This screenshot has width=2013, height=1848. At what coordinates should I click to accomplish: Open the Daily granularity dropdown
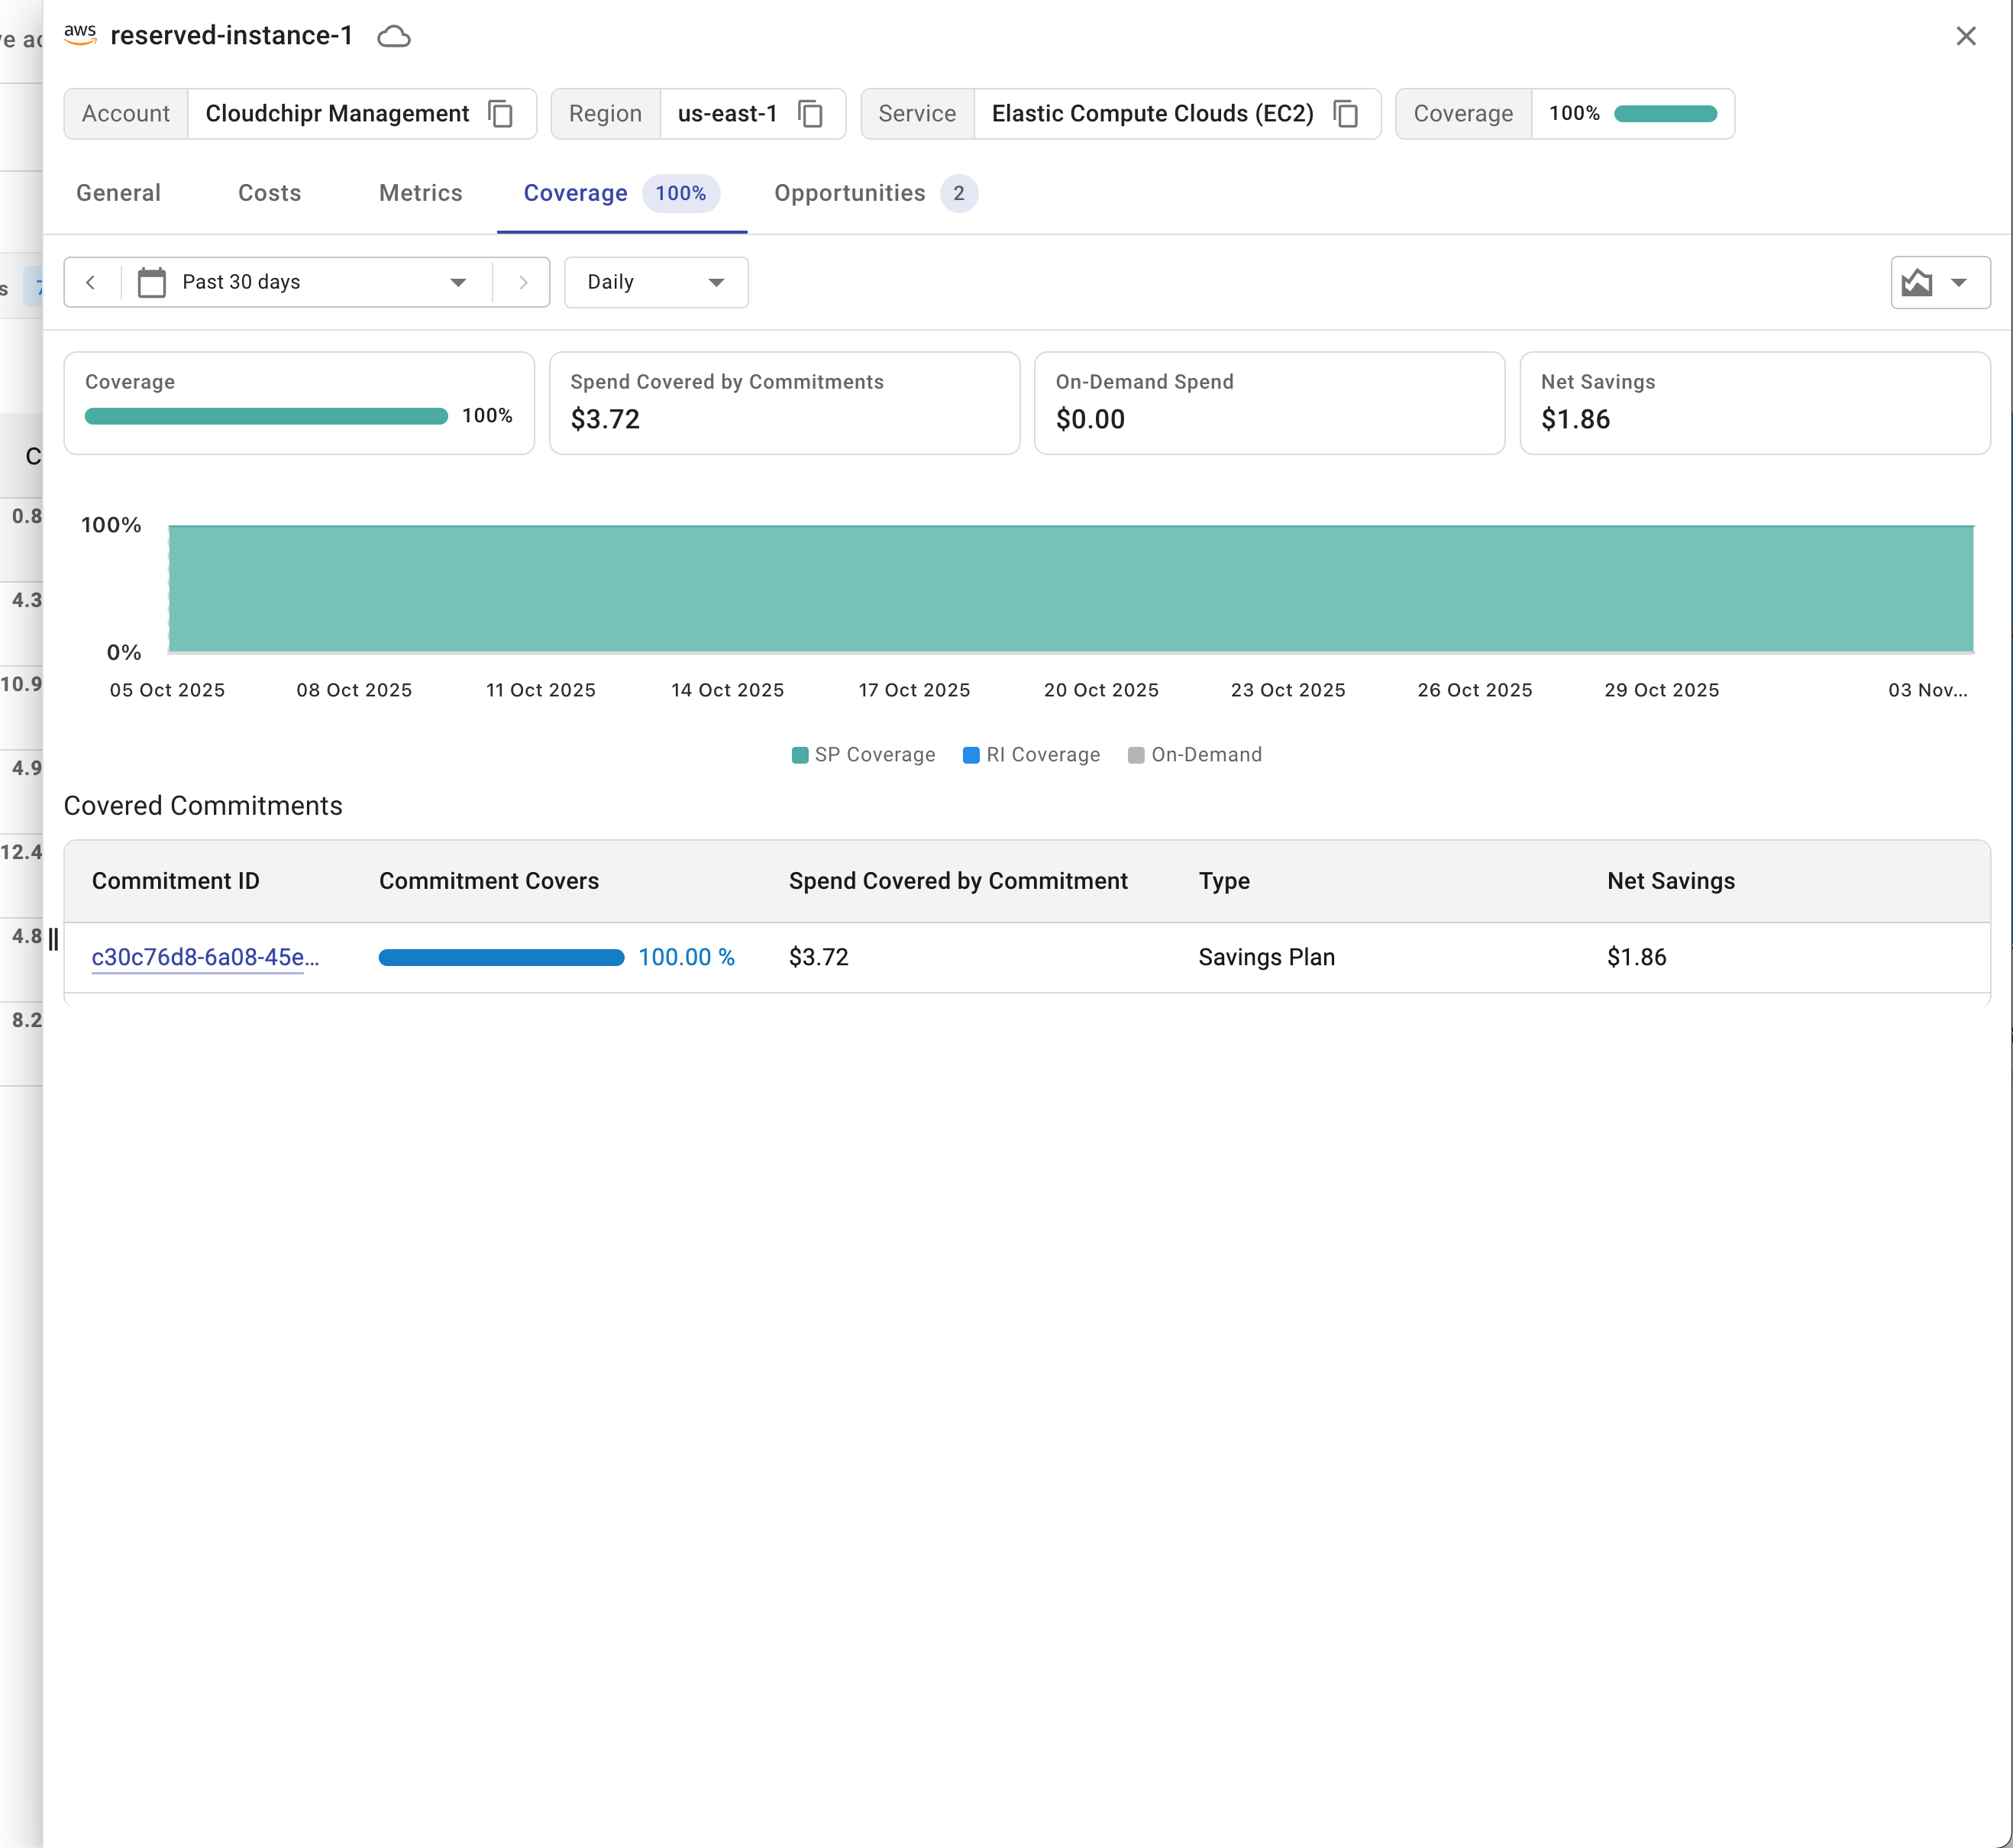click(x=656, y=282)
